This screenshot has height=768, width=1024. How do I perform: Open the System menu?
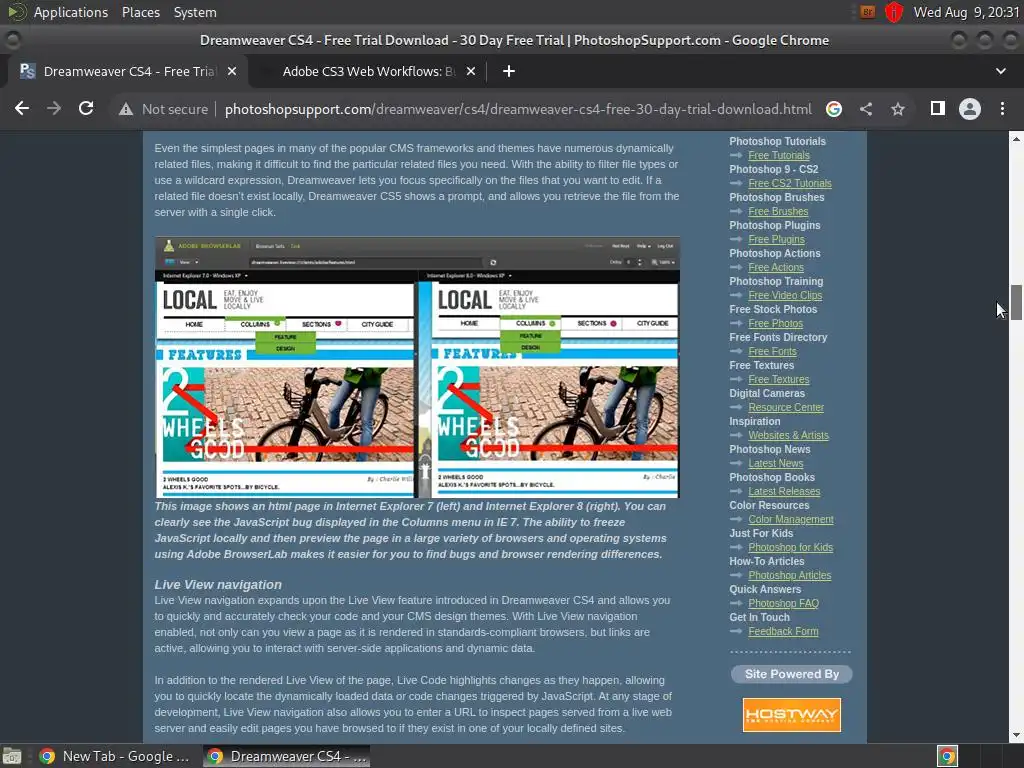click(195, 12)
